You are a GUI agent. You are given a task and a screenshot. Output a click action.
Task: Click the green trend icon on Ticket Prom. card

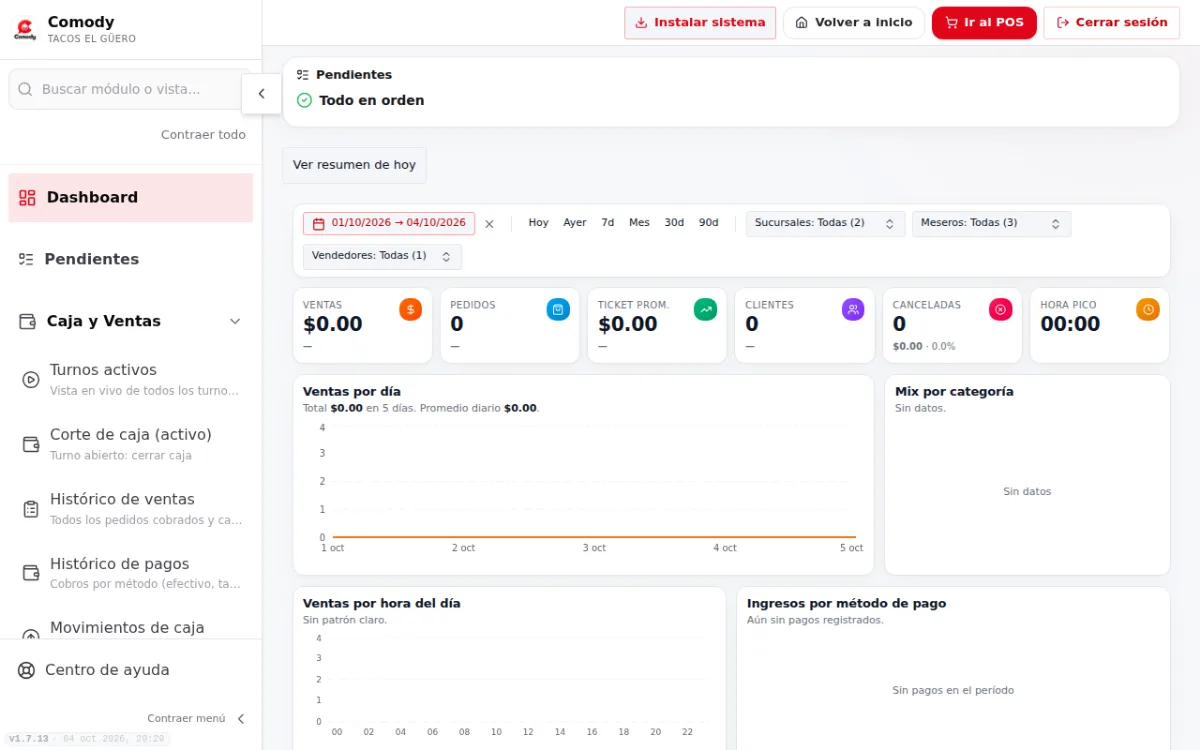[x=706, y=310]
